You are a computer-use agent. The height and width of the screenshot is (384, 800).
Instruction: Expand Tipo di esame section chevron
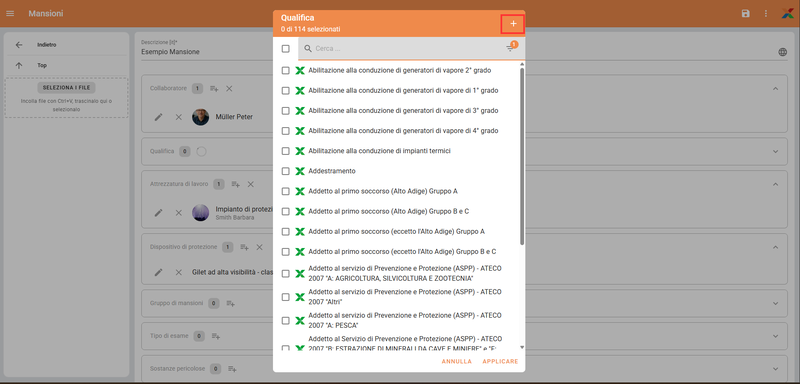point(776,336)
